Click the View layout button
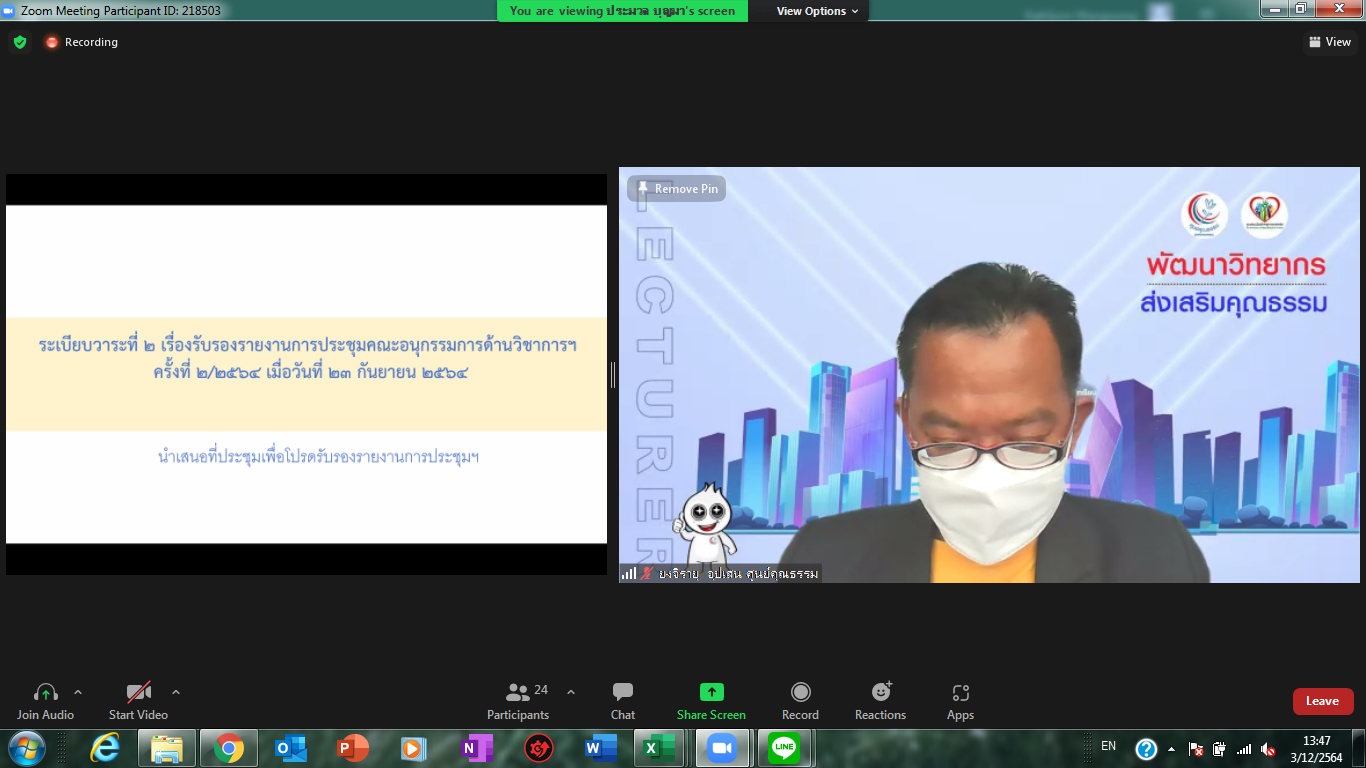This screenshot has width=1366, height=768. 1330,42
